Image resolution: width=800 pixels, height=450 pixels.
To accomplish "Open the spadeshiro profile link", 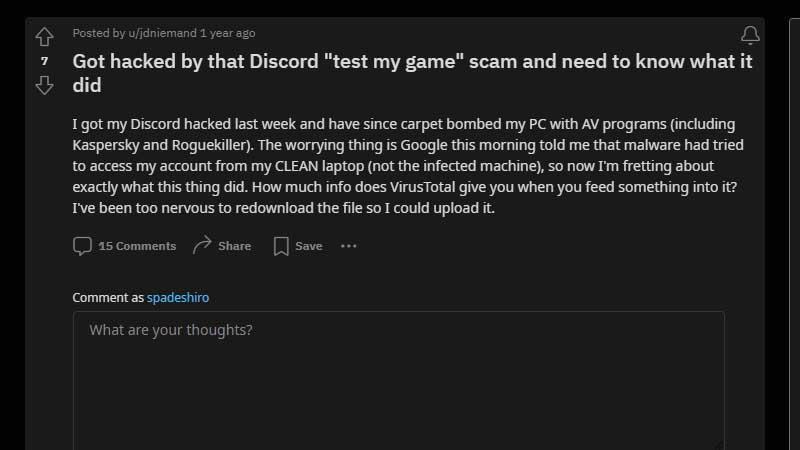I will [x=178, y=297].
